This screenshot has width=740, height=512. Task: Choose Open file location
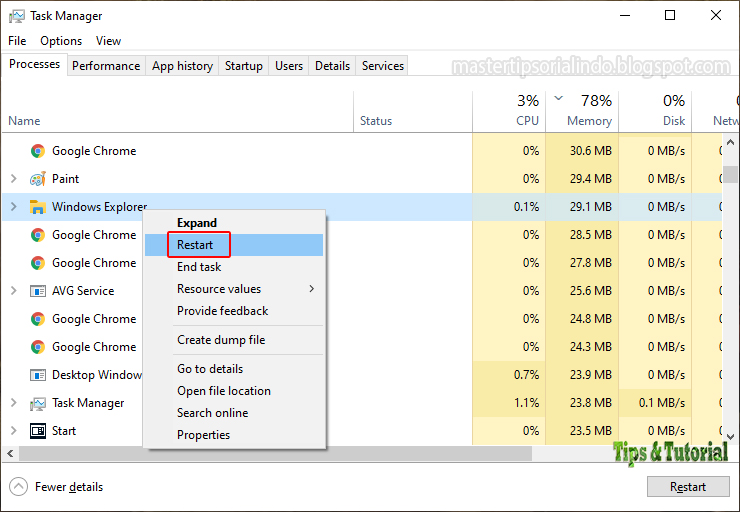[x=234, y=391]
